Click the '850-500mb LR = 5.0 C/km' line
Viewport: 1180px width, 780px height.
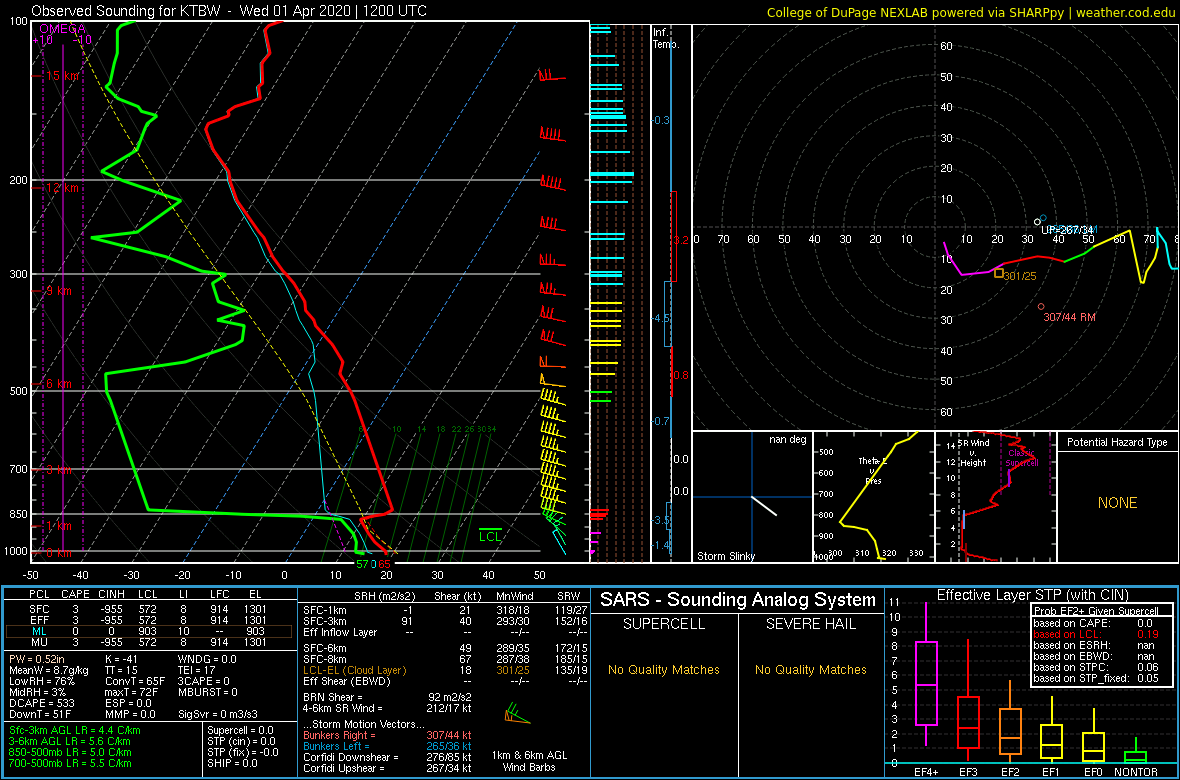pyautogui.click(x=70, y=753)
